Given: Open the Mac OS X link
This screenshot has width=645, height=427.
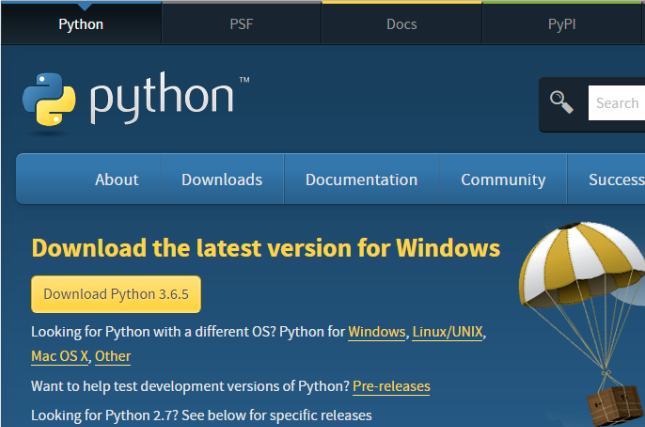Looking at the screenshot, I should click(x=60, y=356).
